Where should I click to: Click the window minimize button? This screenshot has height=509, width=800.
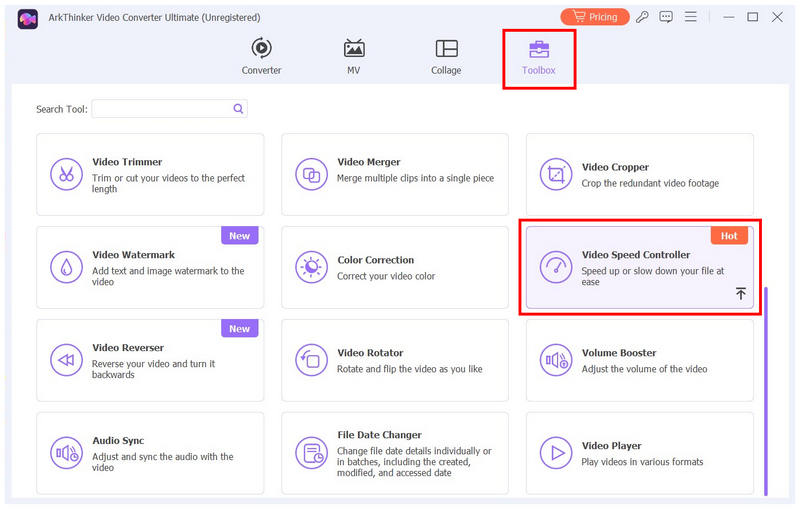point(729,17)
